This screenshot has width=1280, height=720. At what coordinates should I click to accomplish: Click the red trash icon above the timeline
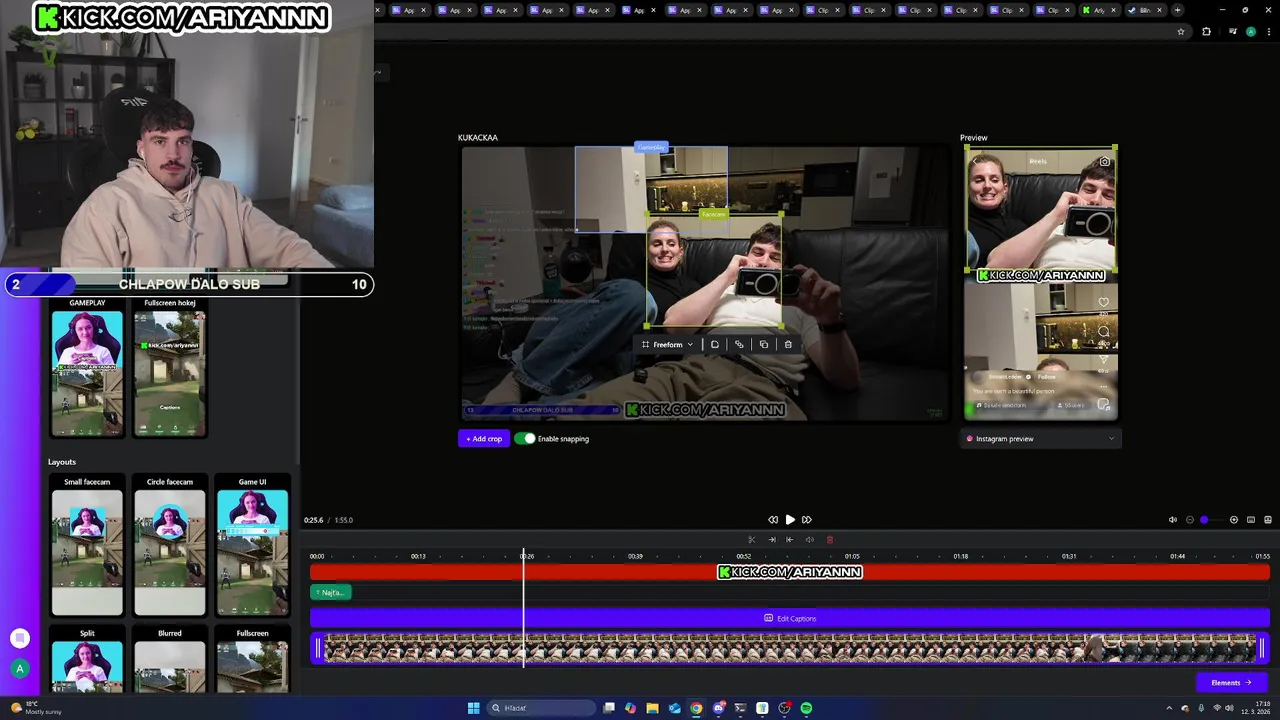(x=829, y=540)
